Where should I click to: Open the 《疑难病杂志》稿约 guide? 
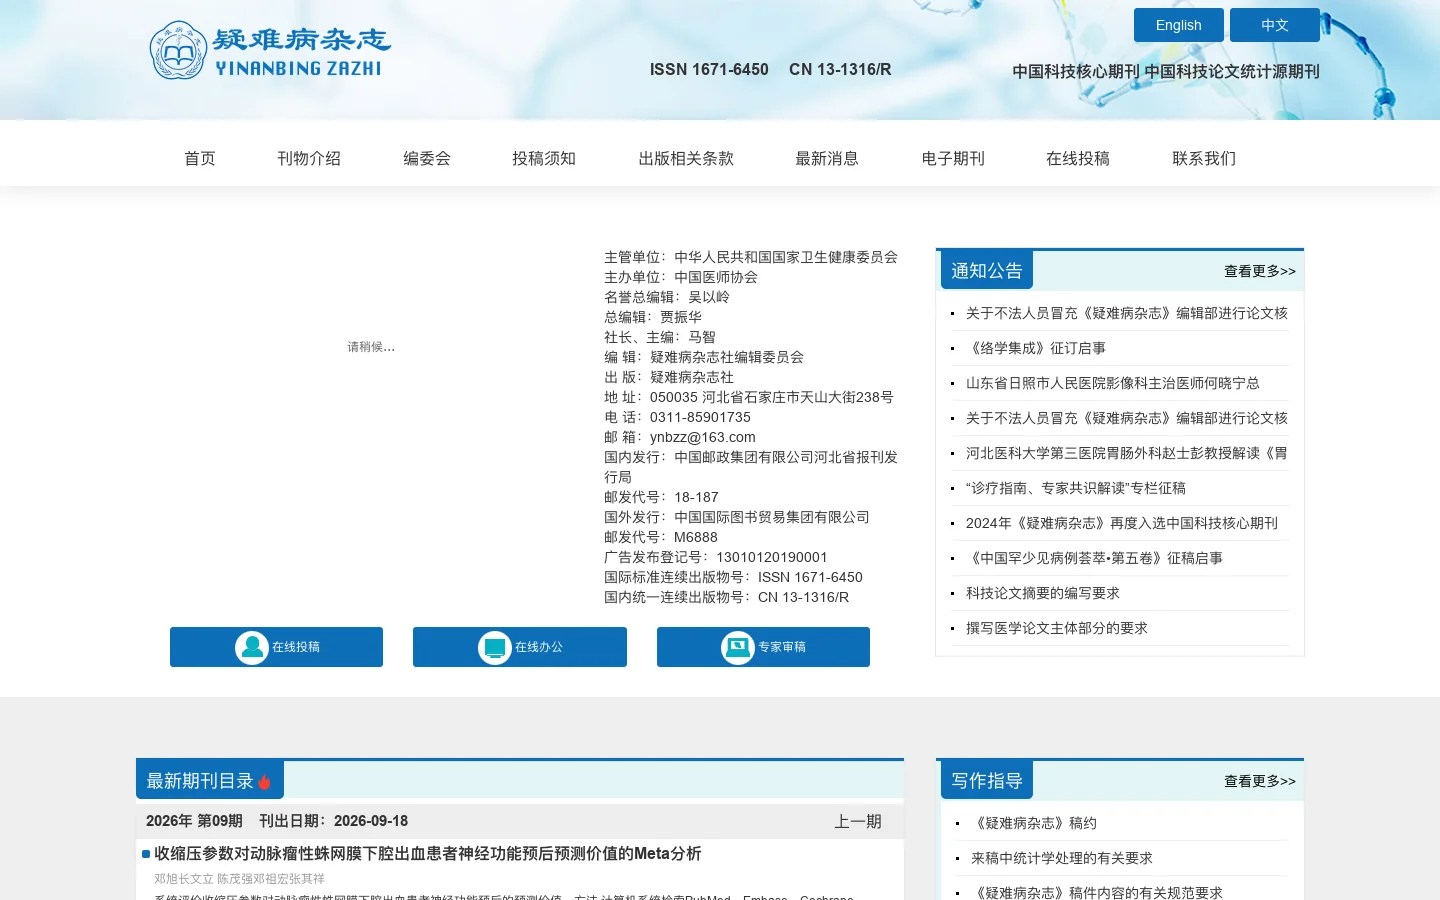pos(1034,823)
